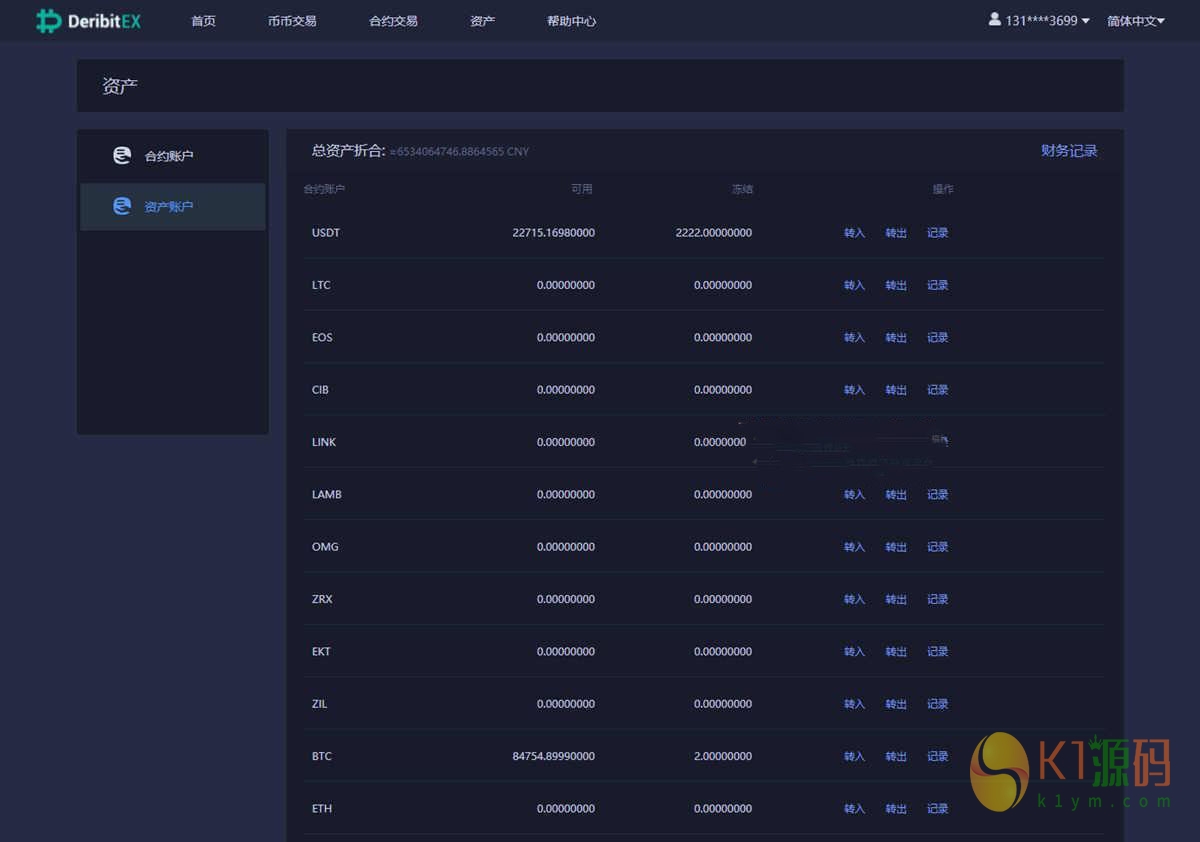Screen dimensions: 1200x842
Task: Open the 合约交易 menu item
Action: (x=393, y=21)
